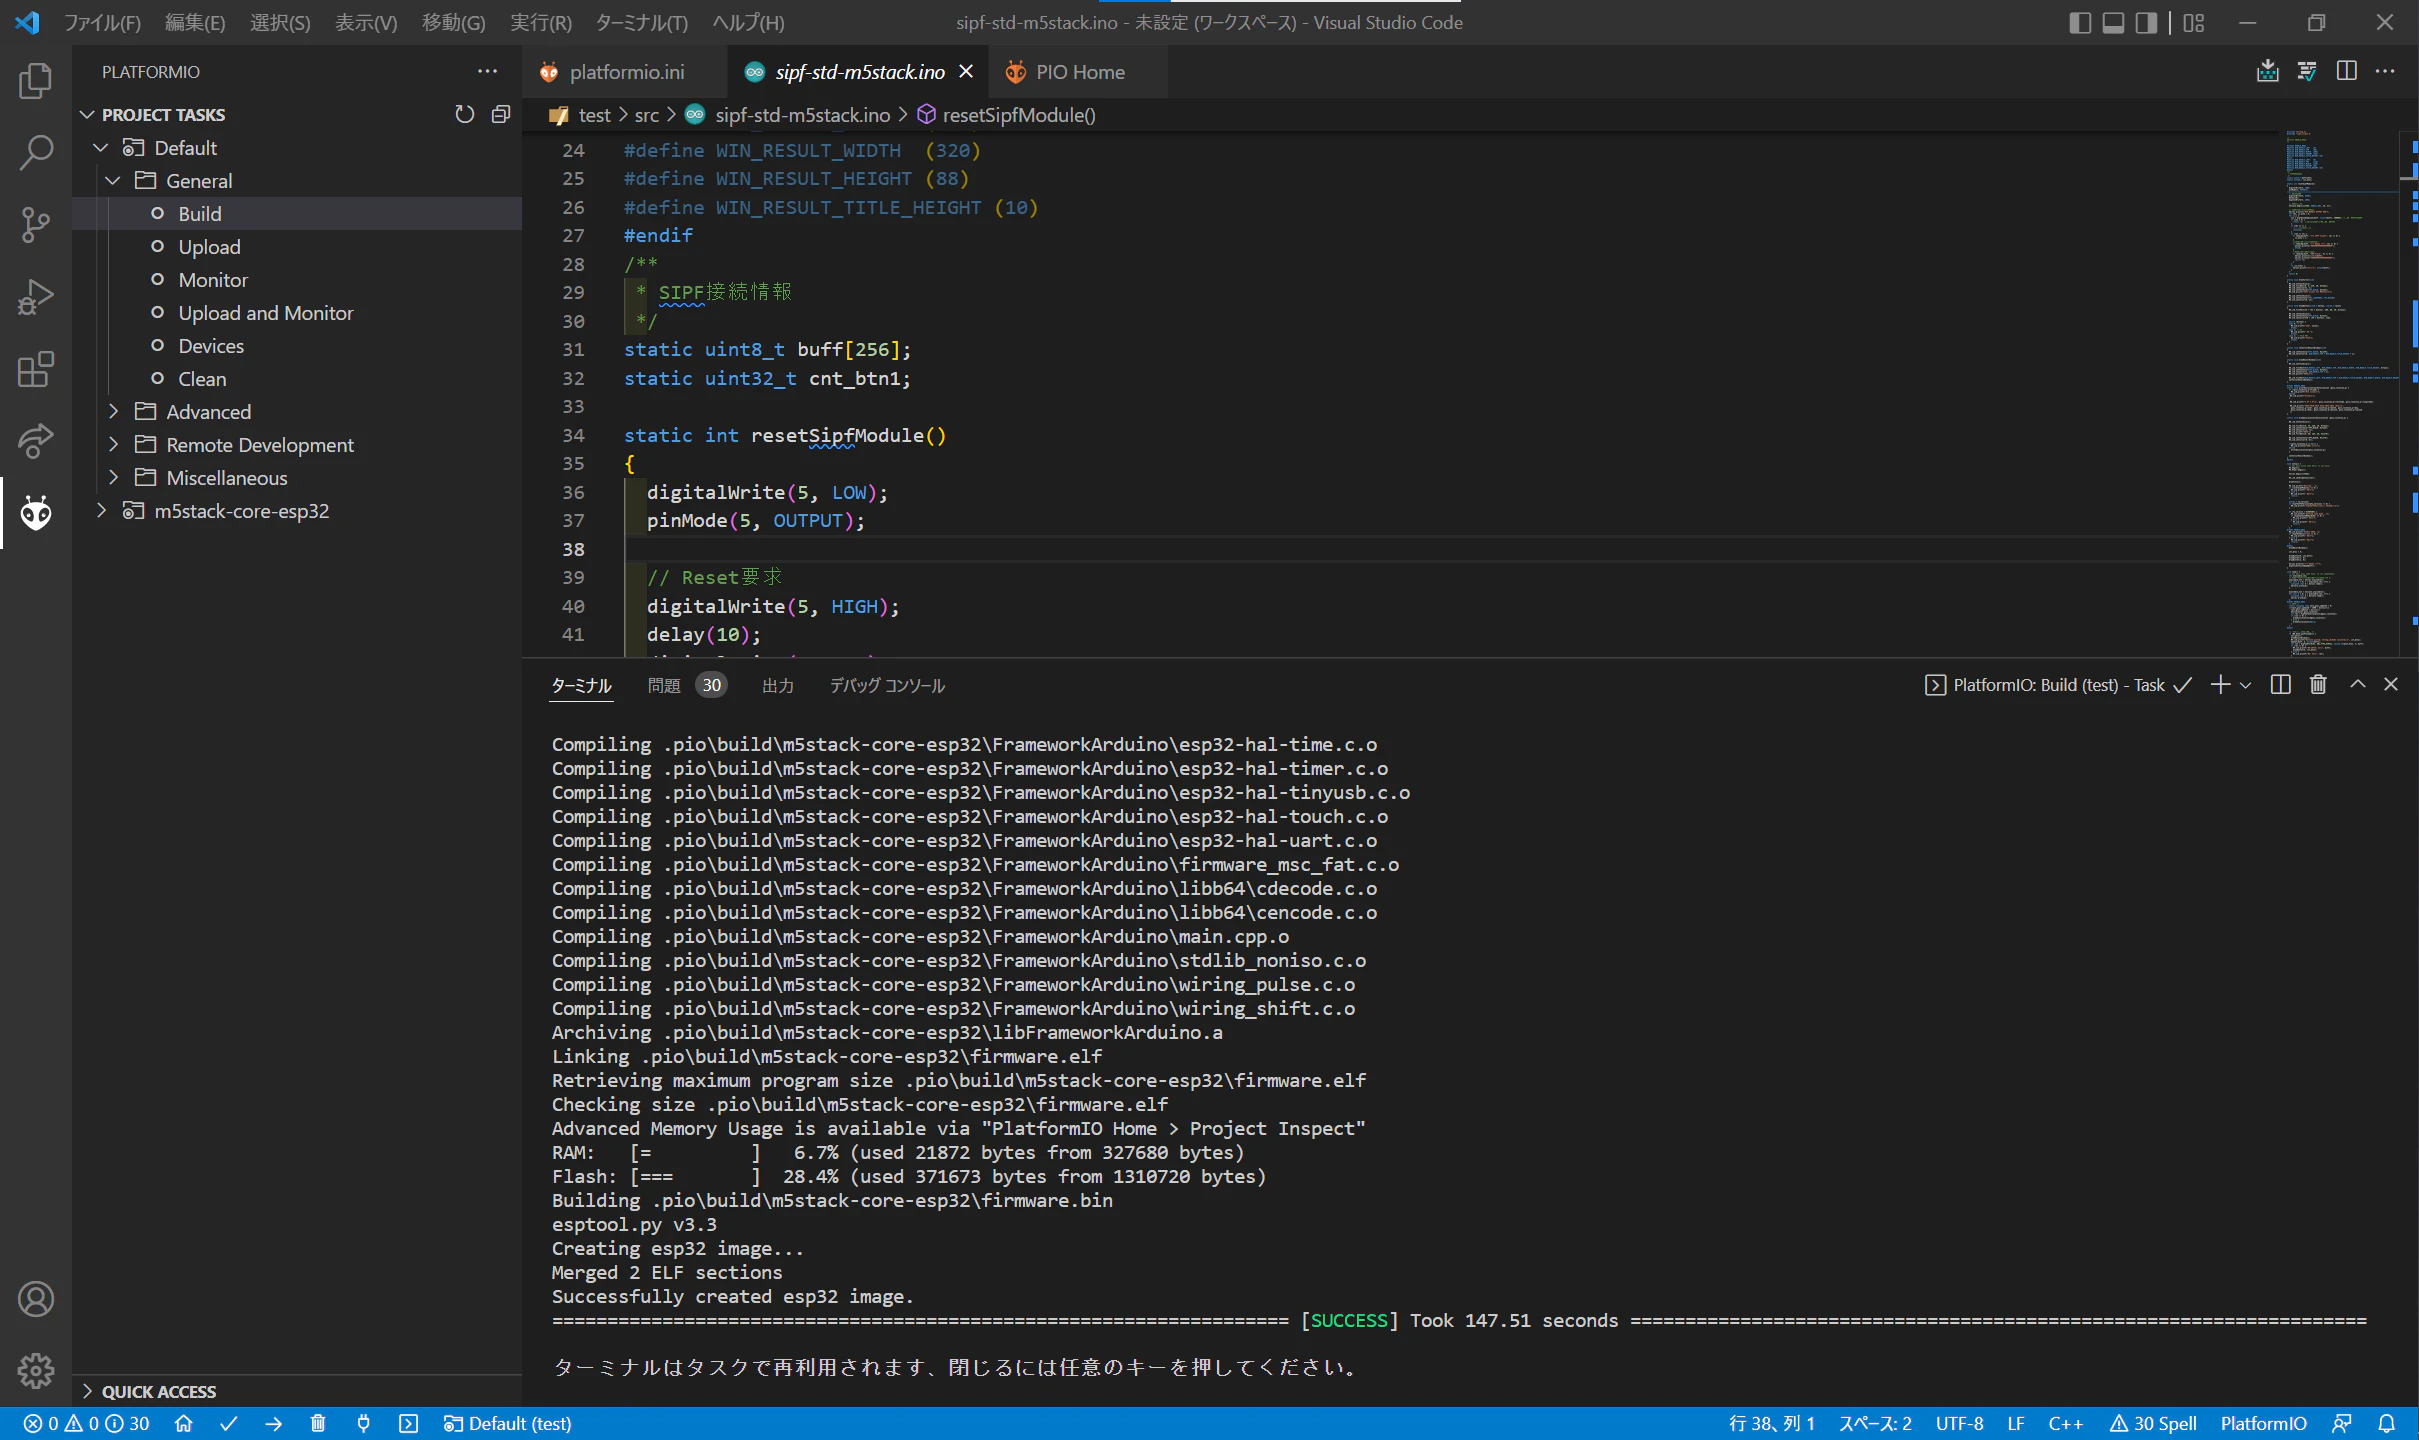Open the Explorer view in activity bar
Screen dimensions: 2419x1440
[x=36, y=81]
